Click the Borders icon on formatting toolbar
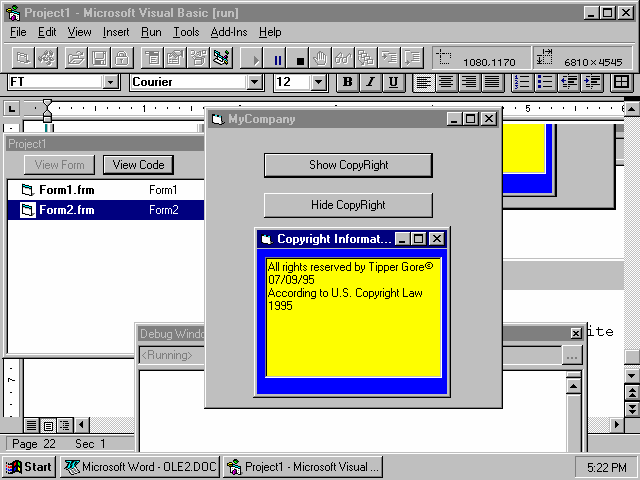 point(621,82)
